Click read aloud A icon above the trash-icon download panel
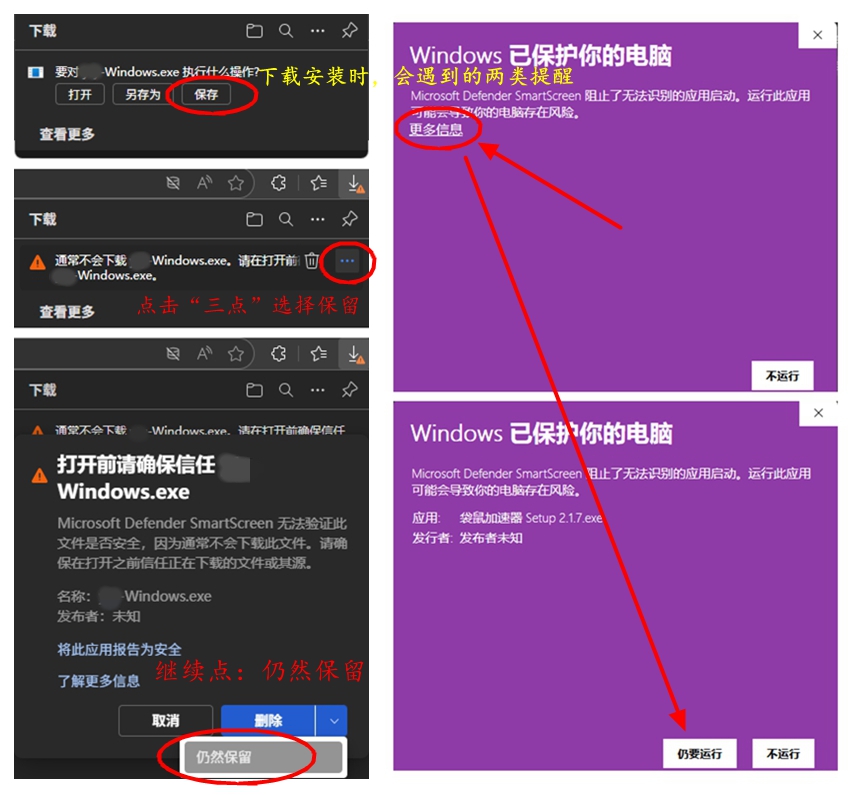 [204, 183]
